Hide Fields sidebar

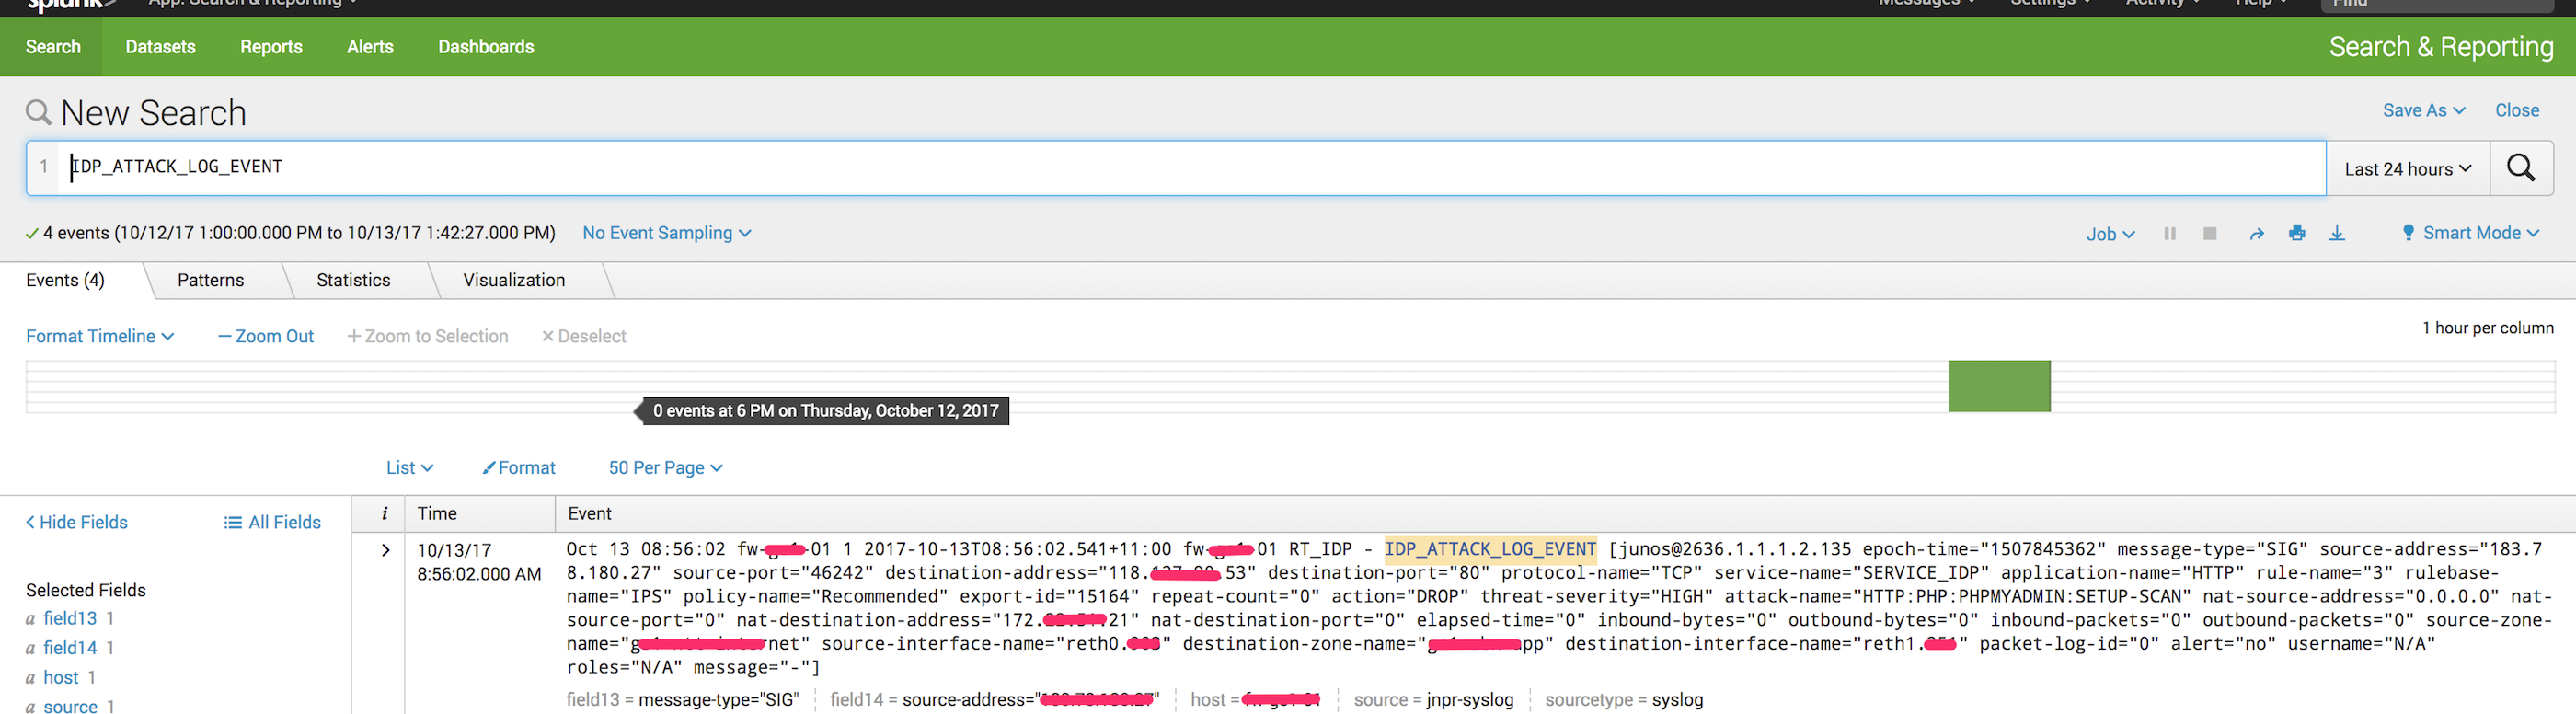click(x=77, y=522)
